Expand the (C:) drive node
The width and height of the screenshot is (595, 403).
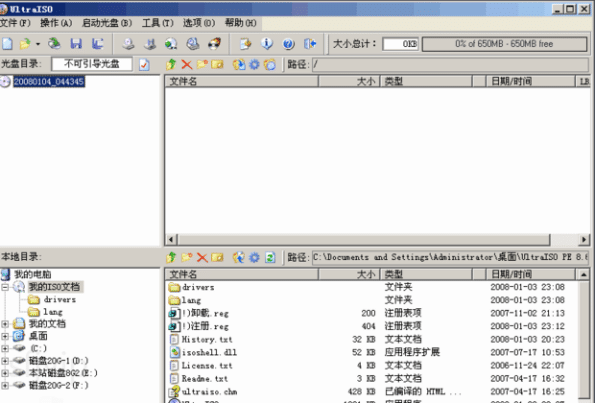click(x=5, y=348)
